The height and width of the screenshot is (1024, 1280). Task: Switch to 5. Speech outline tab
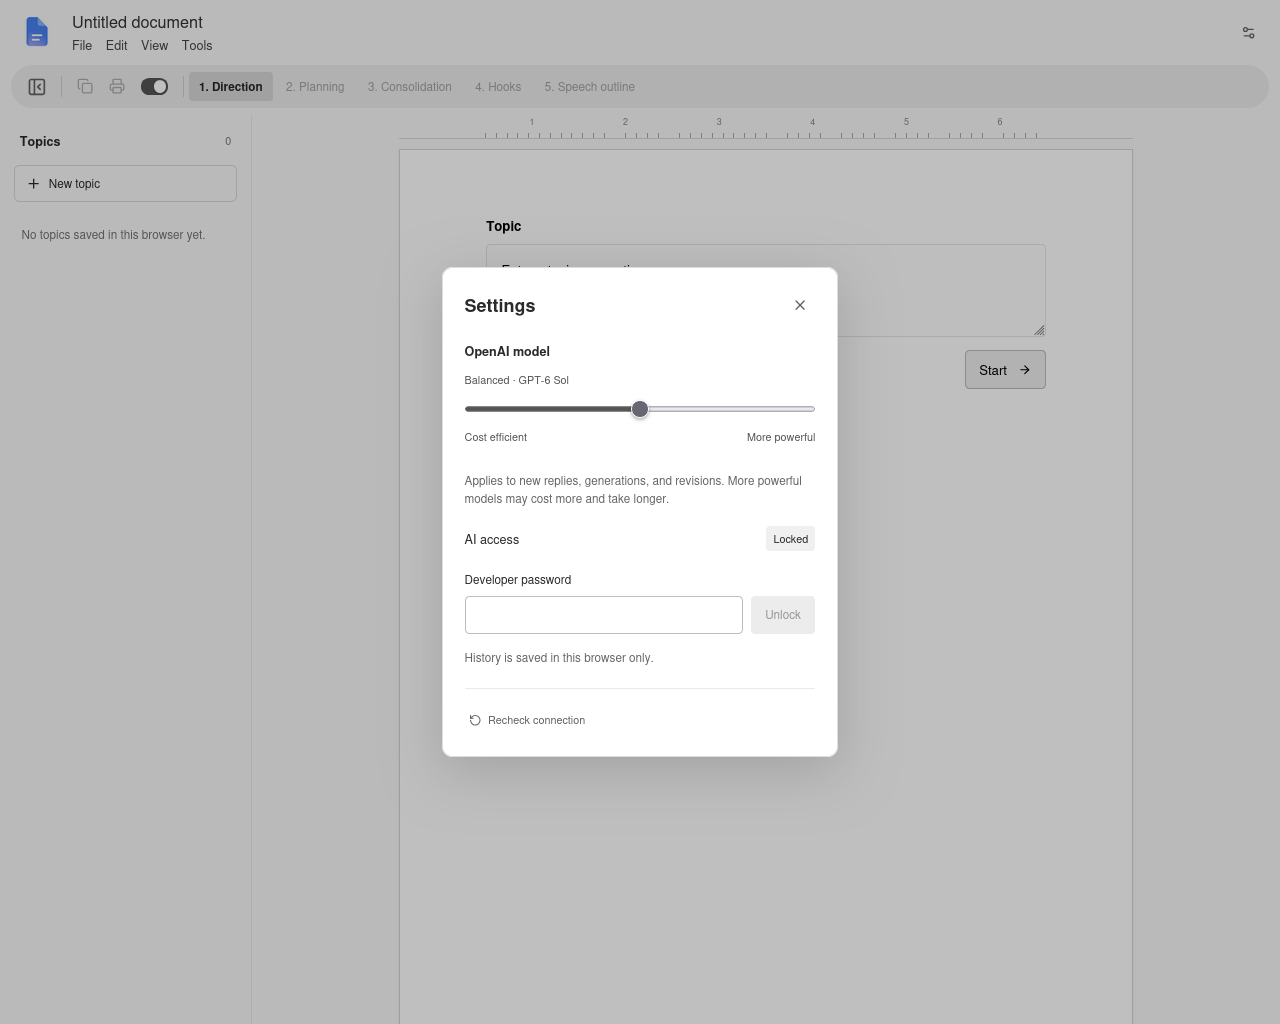point(590,87)
